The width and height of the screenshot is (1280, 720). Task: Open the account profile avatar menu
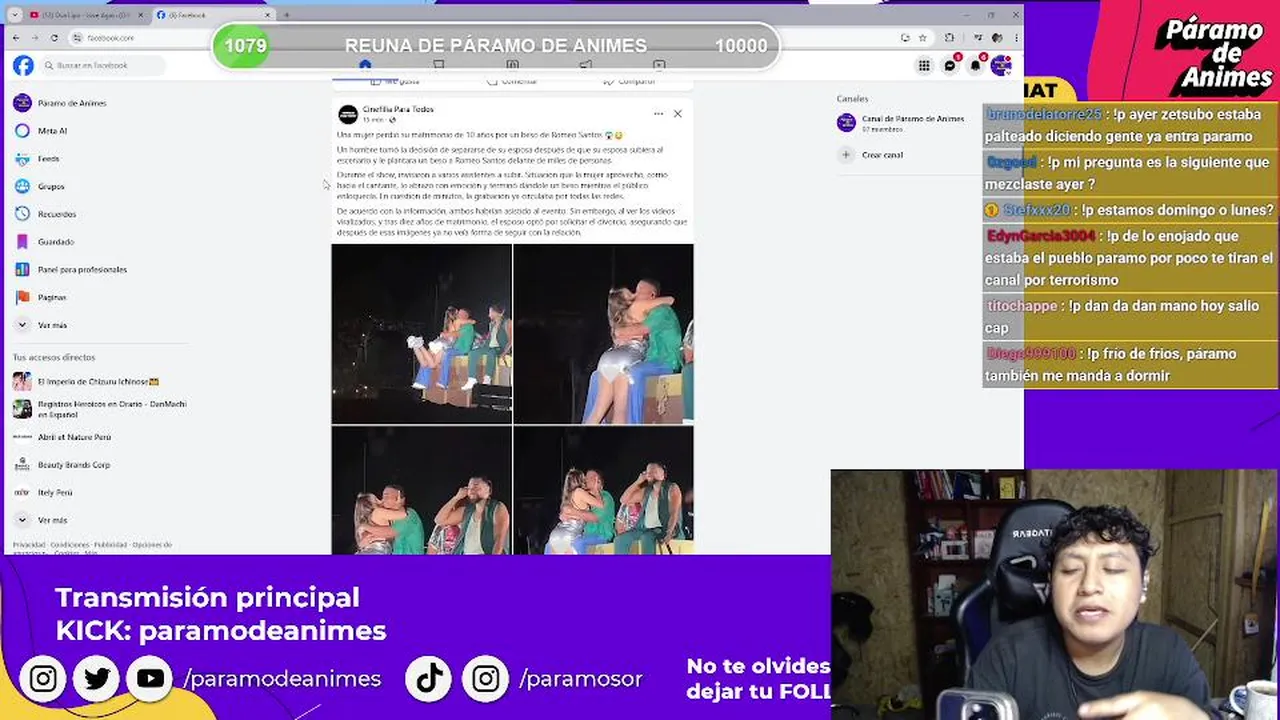[x=1000, y=66]
